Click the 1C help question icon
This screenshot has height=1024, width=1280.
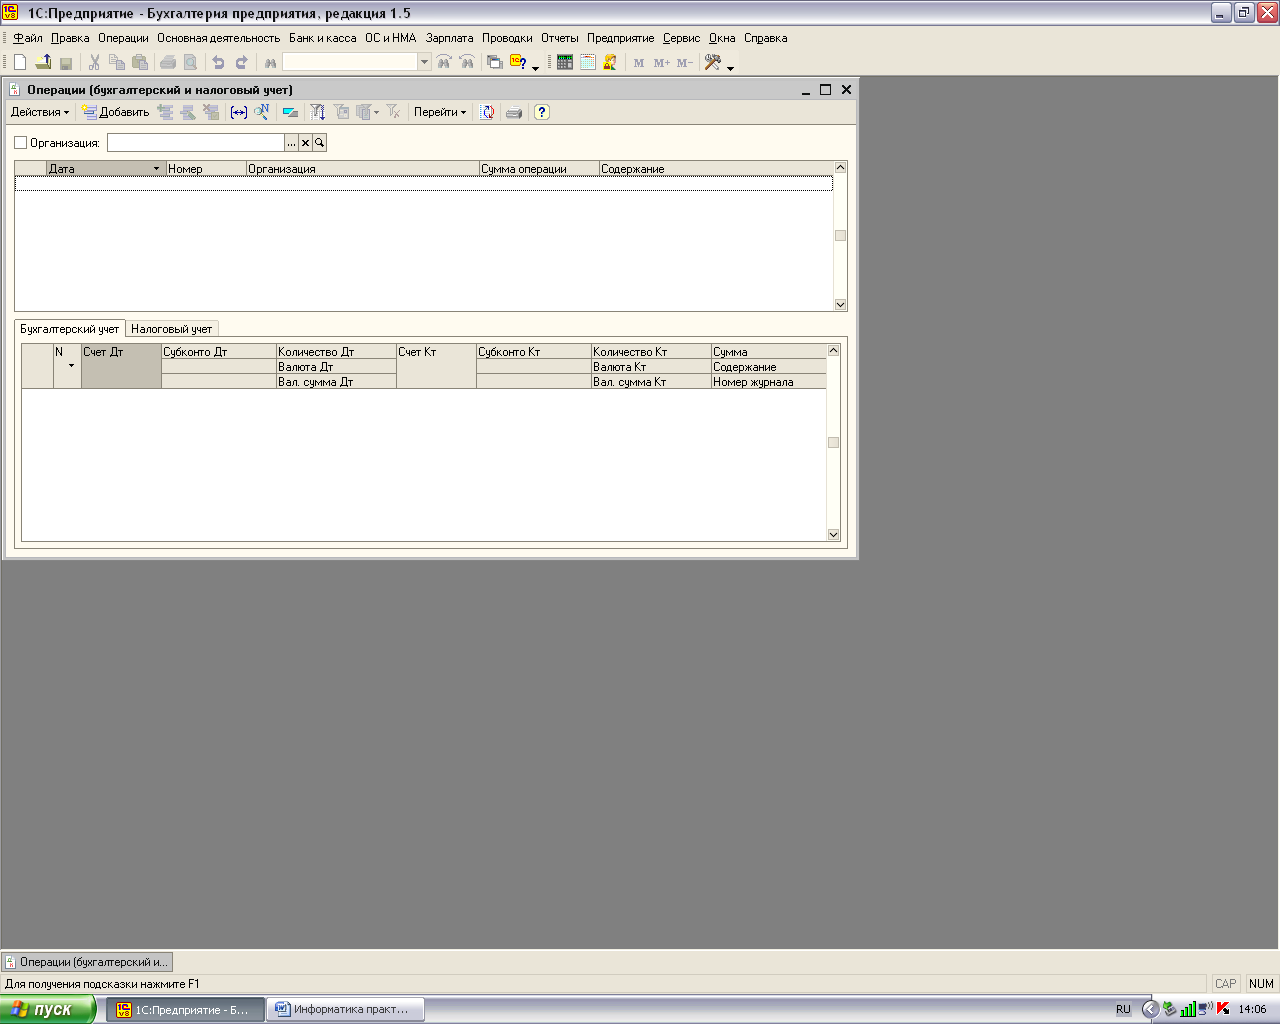[518, 62]
